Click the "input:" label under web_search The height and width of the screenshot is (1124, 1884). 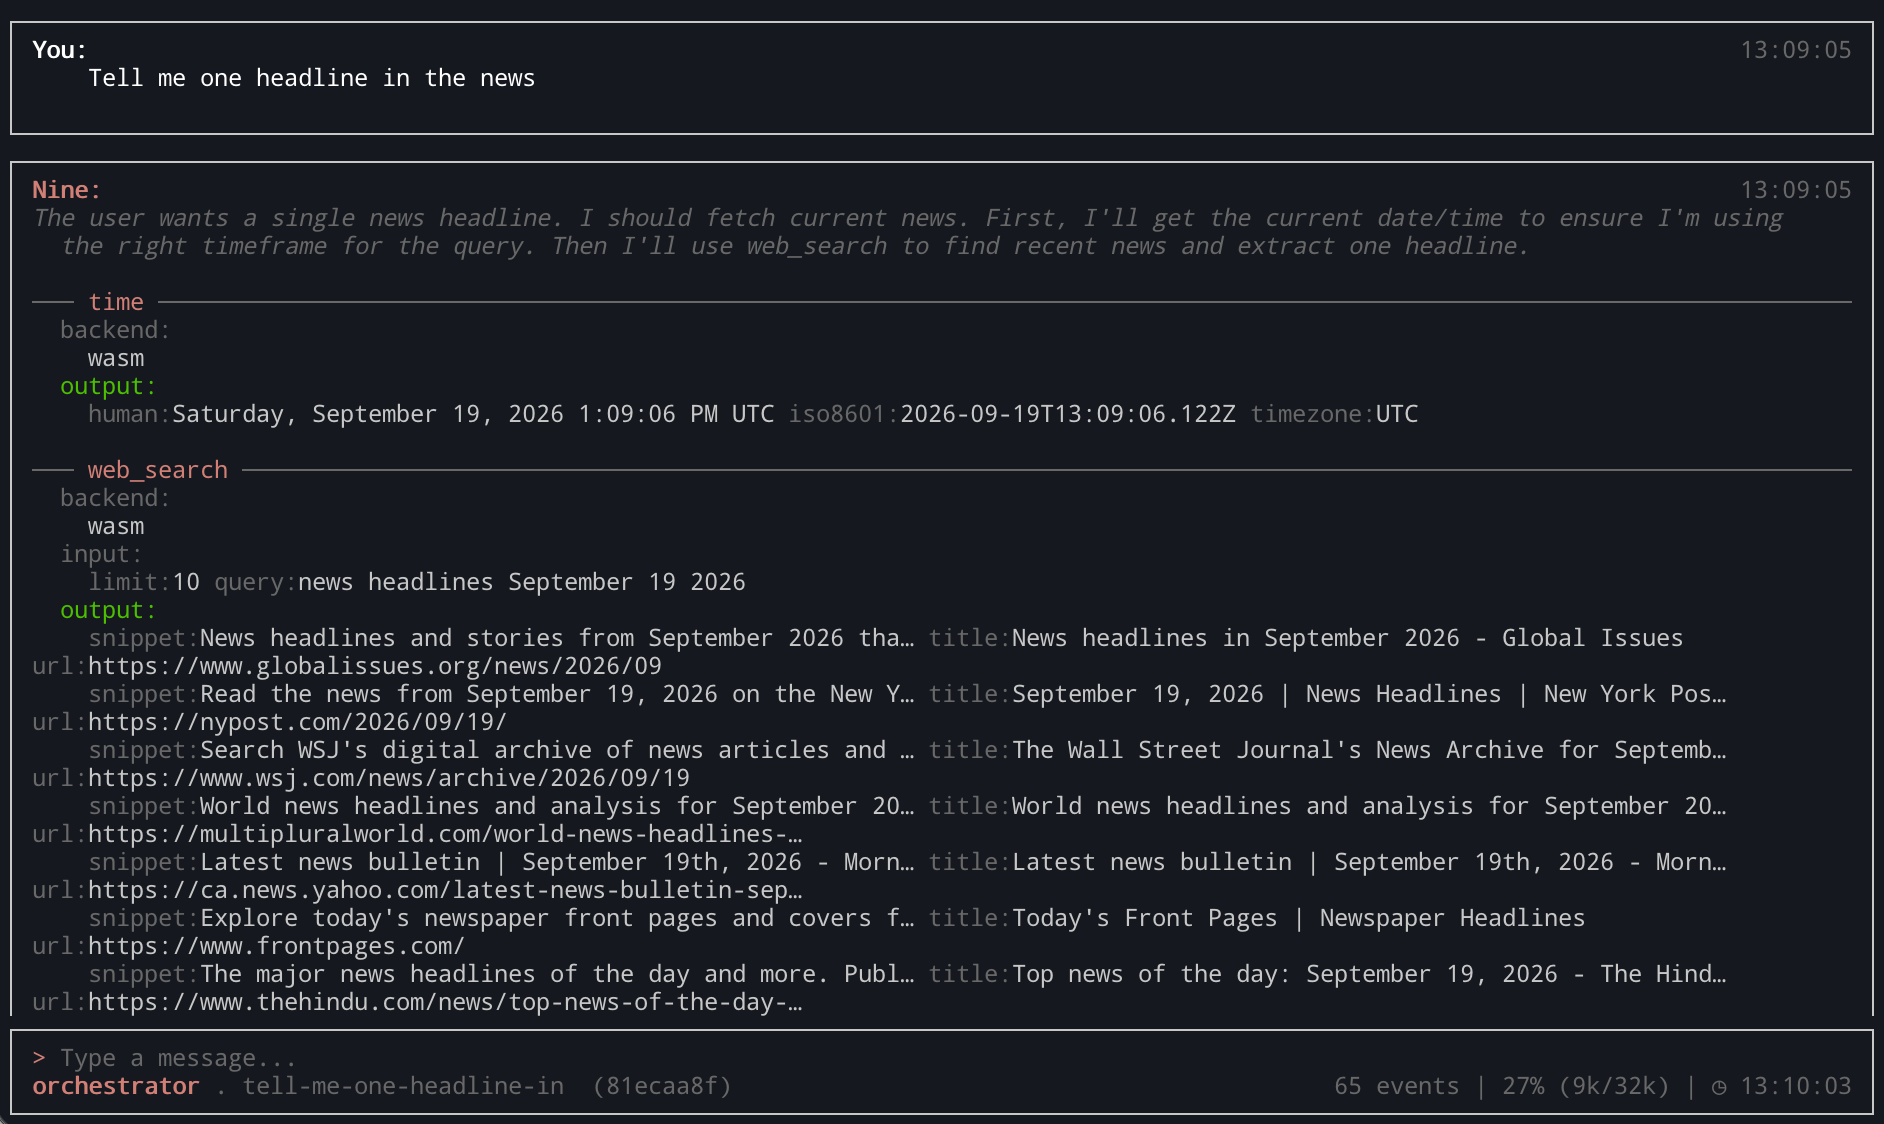coord(102,554)
